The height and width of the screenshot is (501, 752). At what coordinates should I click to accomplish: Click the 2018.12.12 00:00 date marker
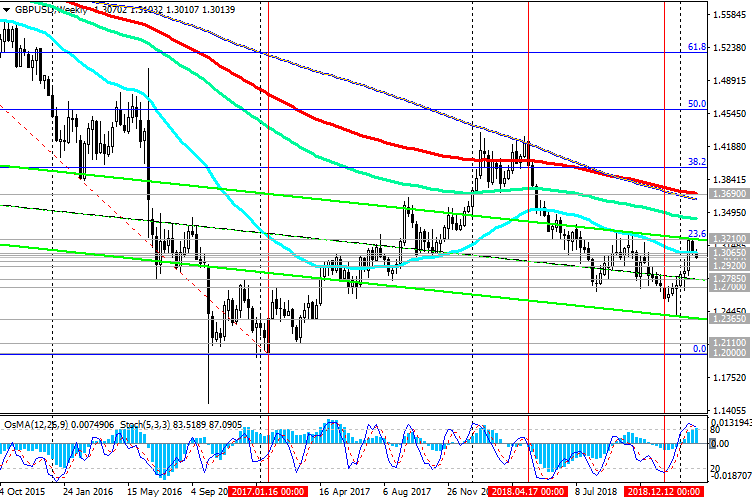click(x=664, y=492)
